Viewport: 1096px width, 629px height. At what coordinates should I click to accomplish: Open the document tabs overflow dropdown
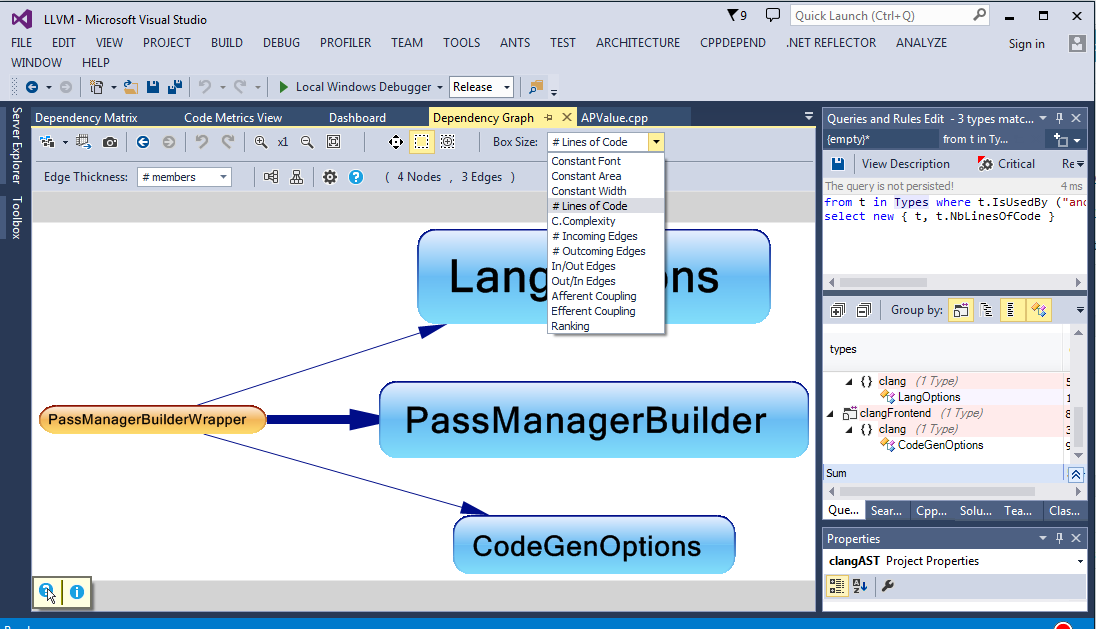(x=809, y=116)
